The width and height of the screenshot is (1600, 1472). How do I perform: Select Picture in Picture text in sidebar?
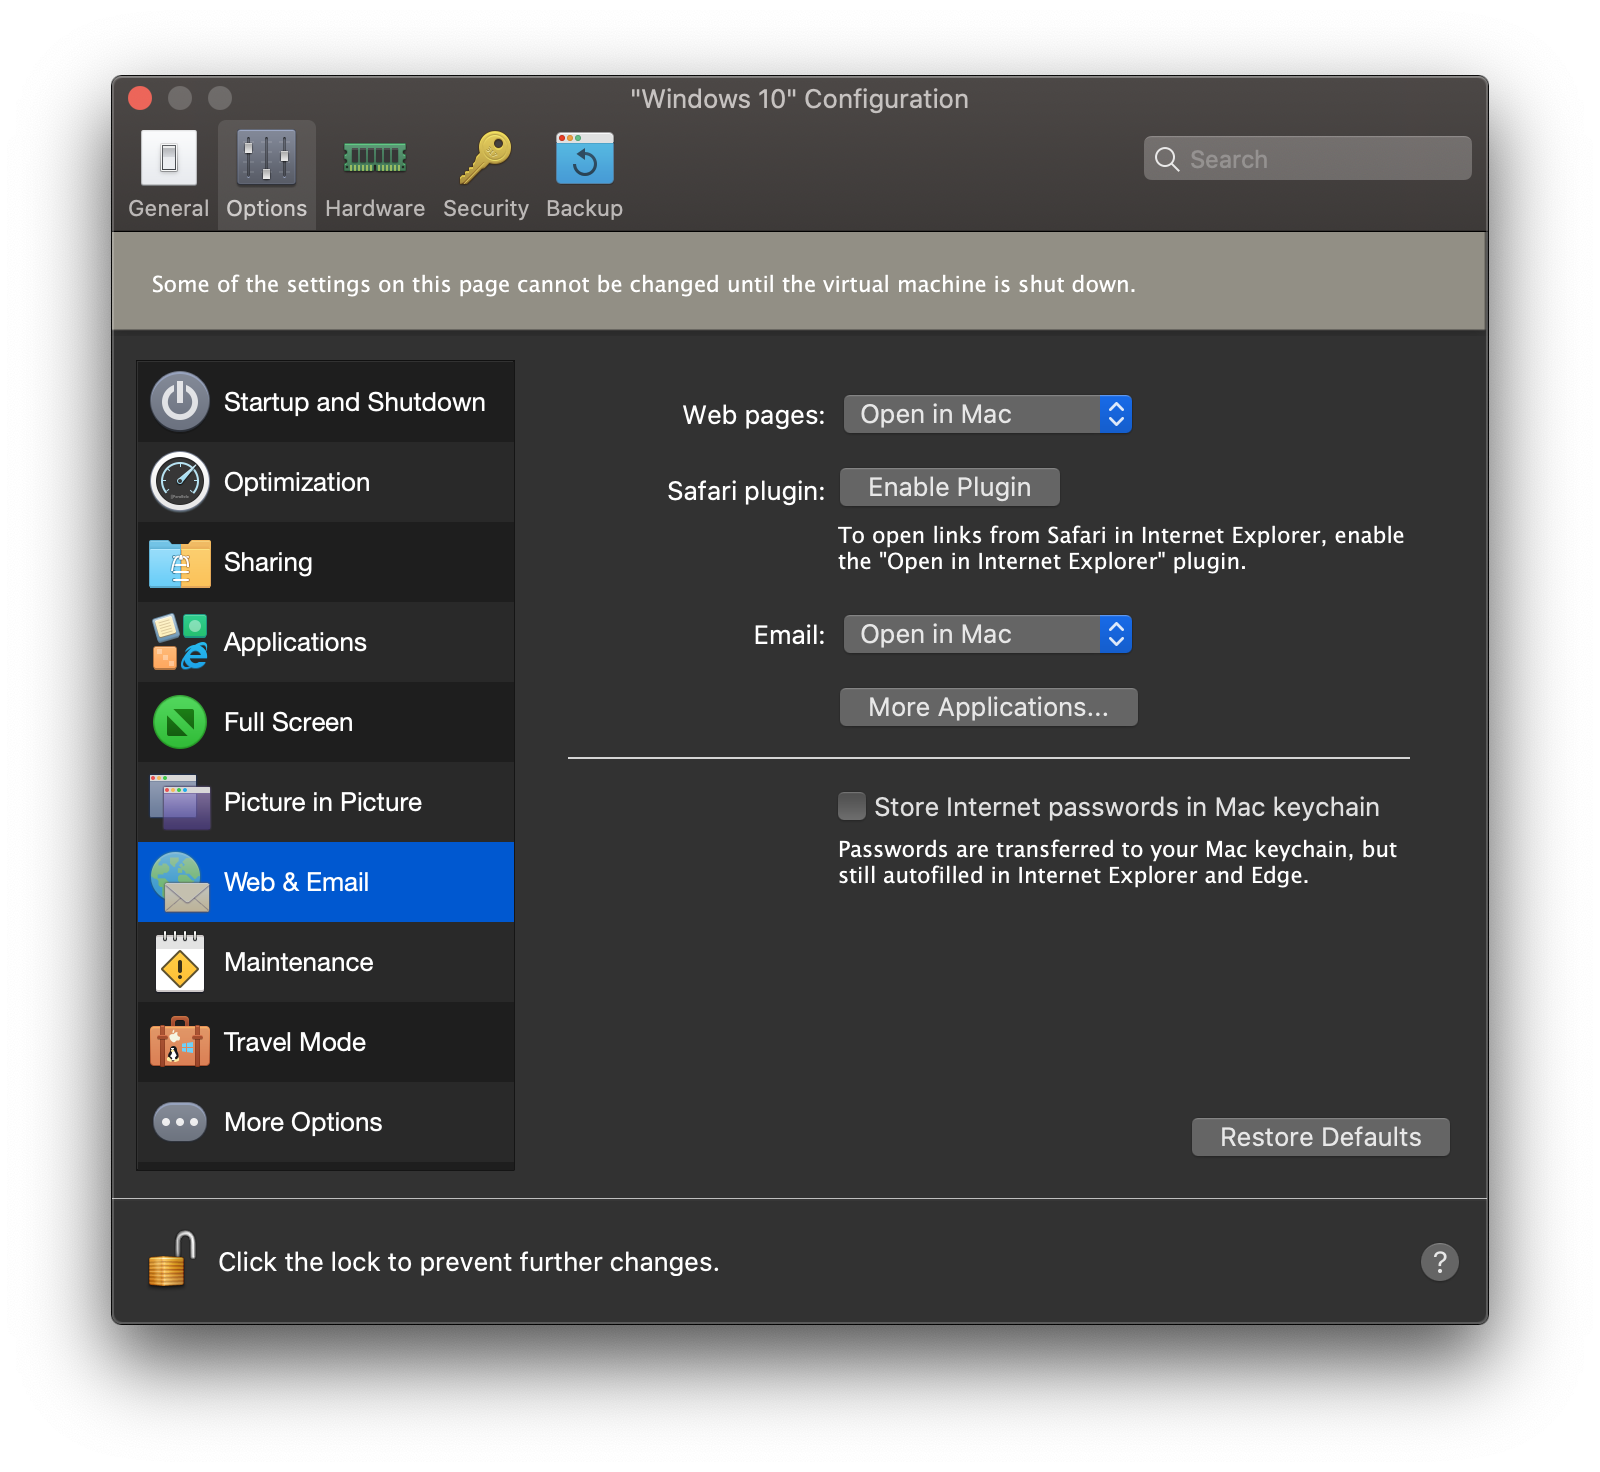pyautogui.click(x=323, y=802)
